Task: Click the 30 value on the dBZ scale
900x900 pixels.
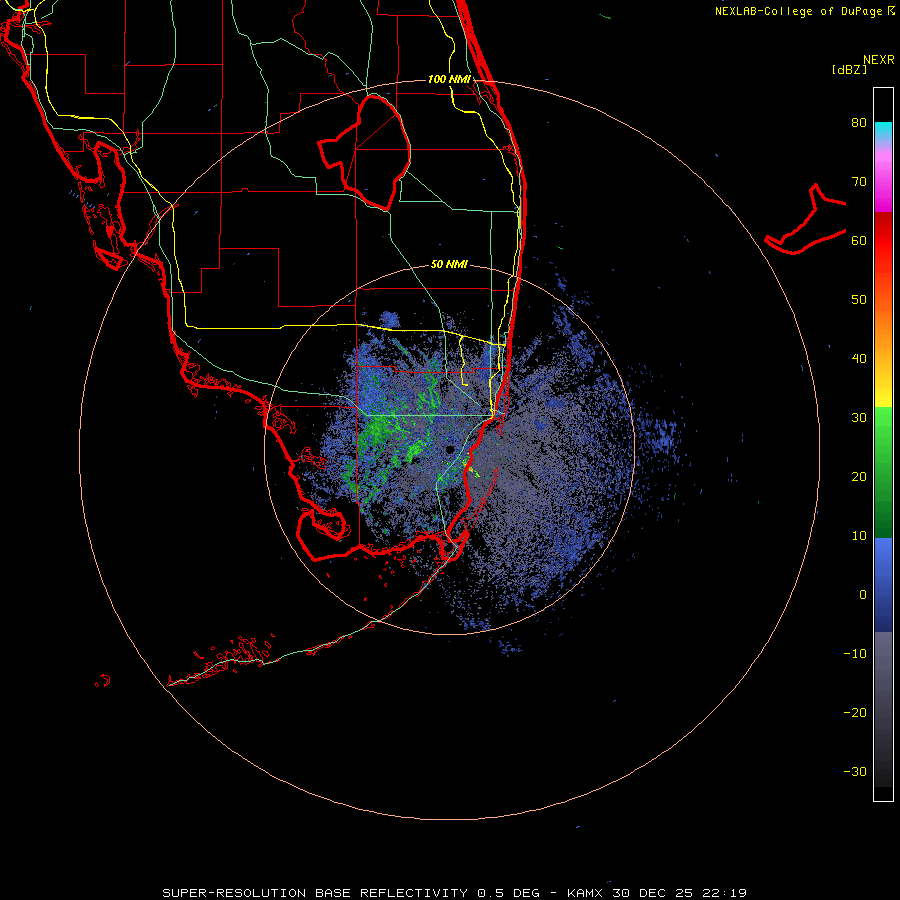Action: coord(859,418)
